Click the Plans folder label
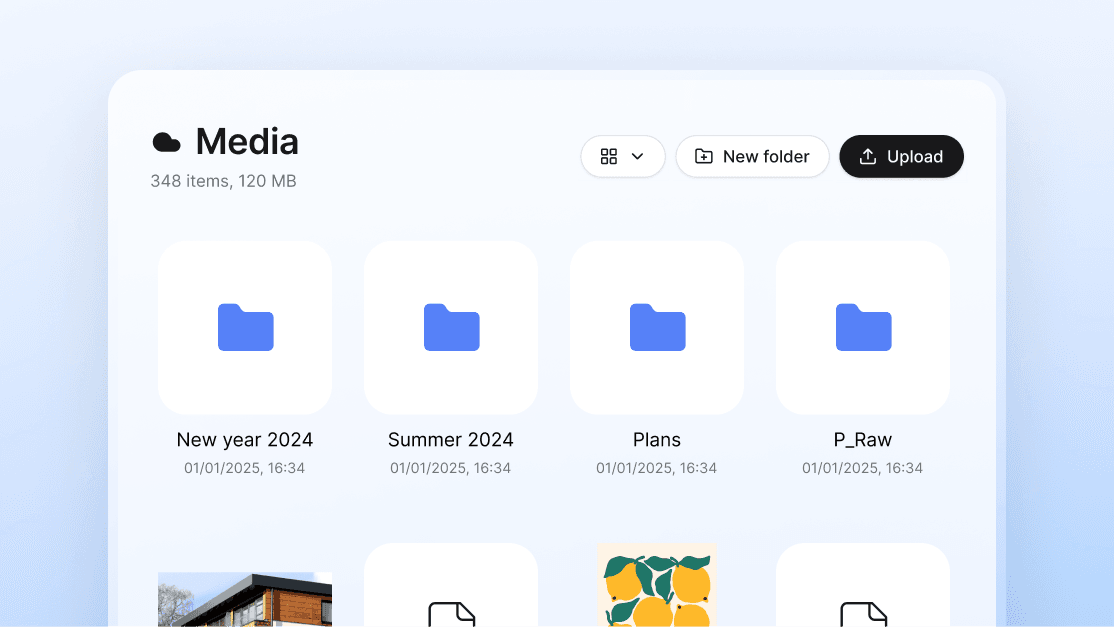Image resolution: width=1114 pixels, height=627 pixels. [657, 440]
